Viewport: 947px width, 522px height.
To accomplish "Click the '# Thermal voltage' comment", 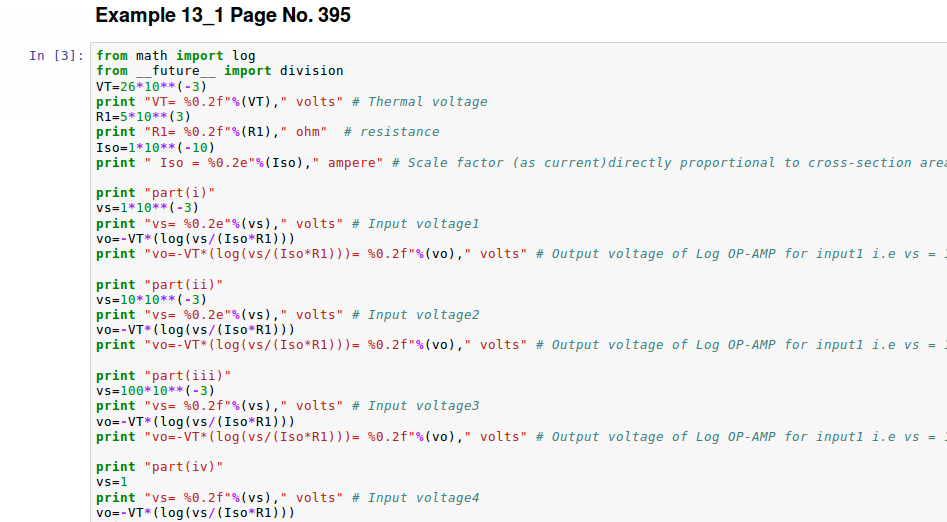I will 427,102.
